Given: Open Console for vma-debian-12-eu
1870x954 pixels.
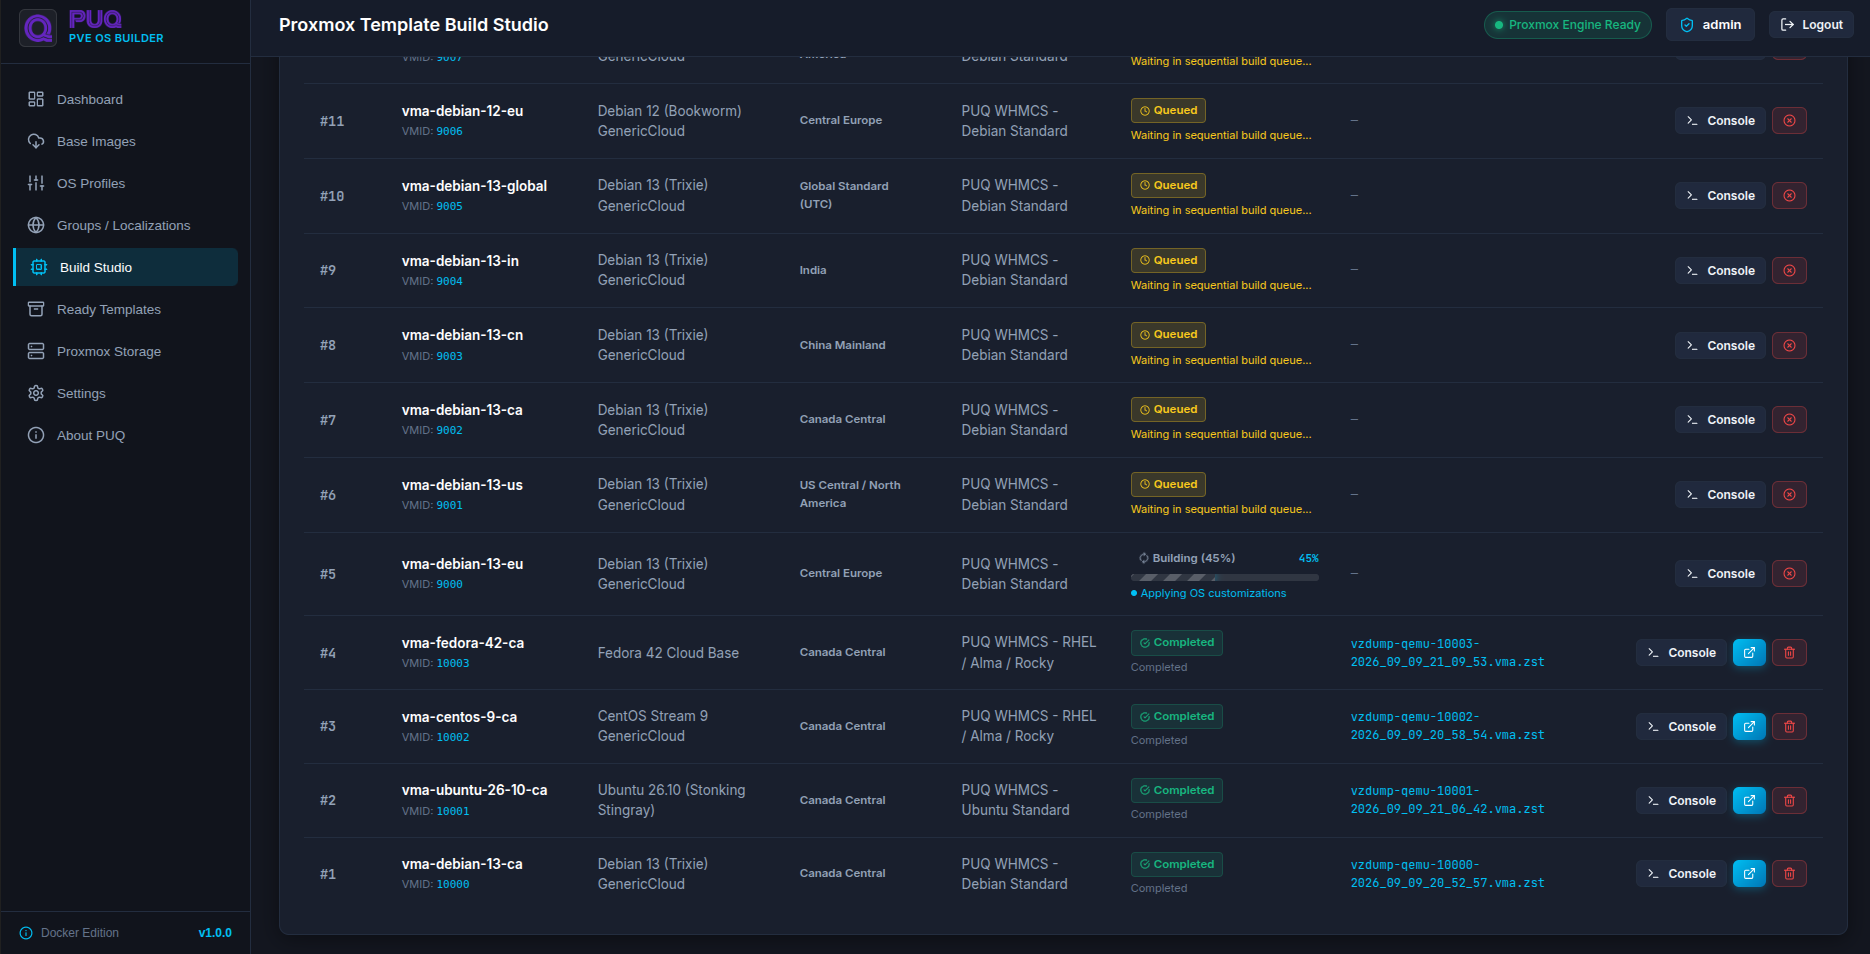Looking at the screenshot, I should click(x=1720, y=121).
